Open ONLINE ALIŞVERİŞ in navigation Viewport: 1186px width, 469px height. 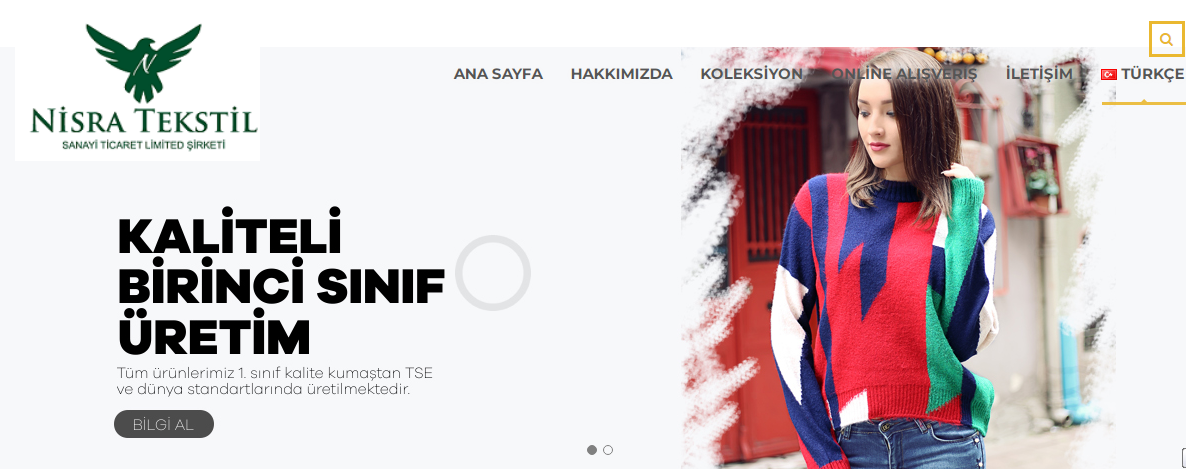pos(904,74)
